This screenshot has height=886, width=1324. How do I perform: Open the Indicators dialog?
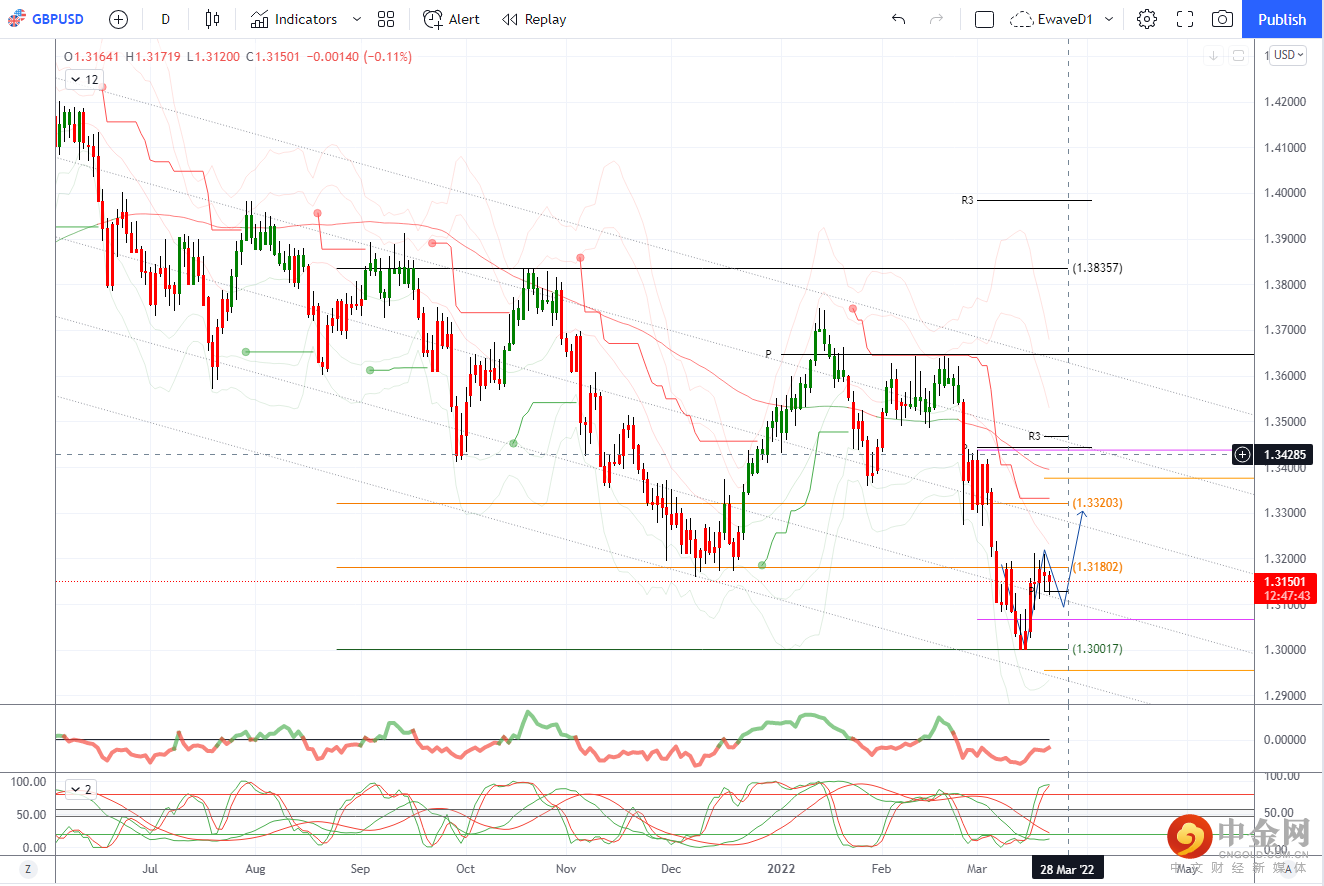tap(294, 19)
